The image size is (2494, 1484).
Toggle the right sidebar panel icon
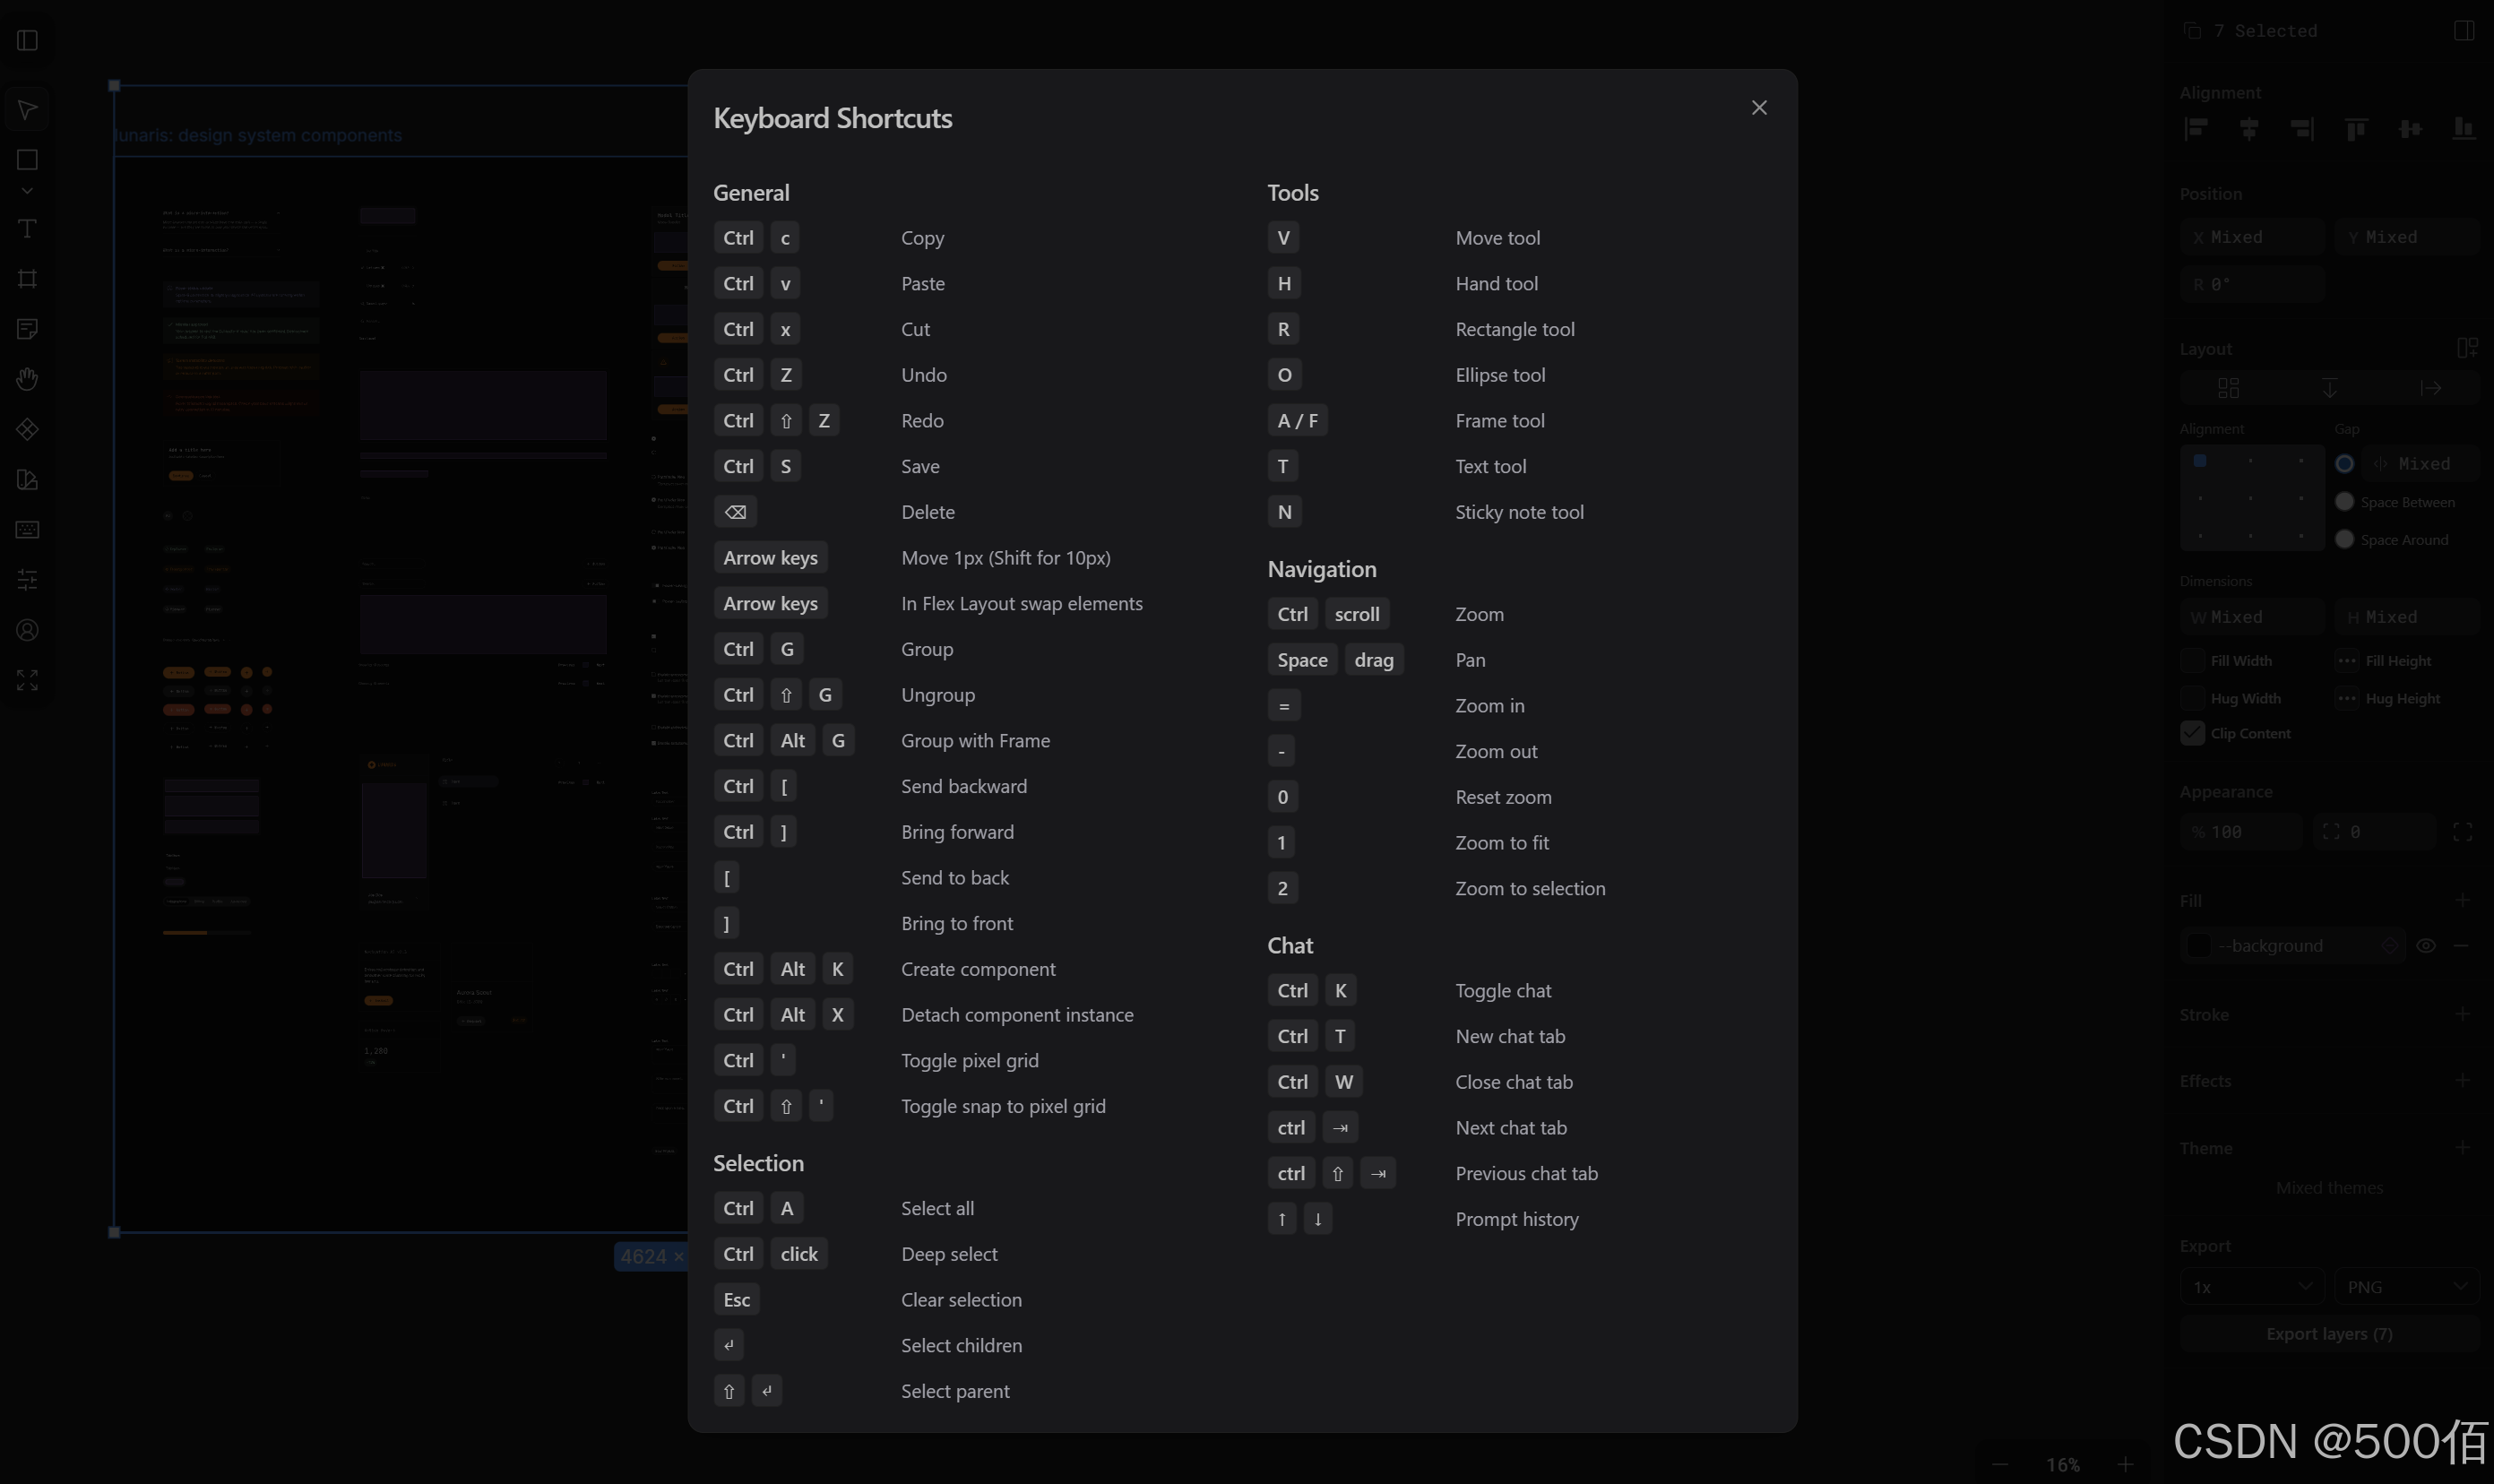pos(2464,30)
